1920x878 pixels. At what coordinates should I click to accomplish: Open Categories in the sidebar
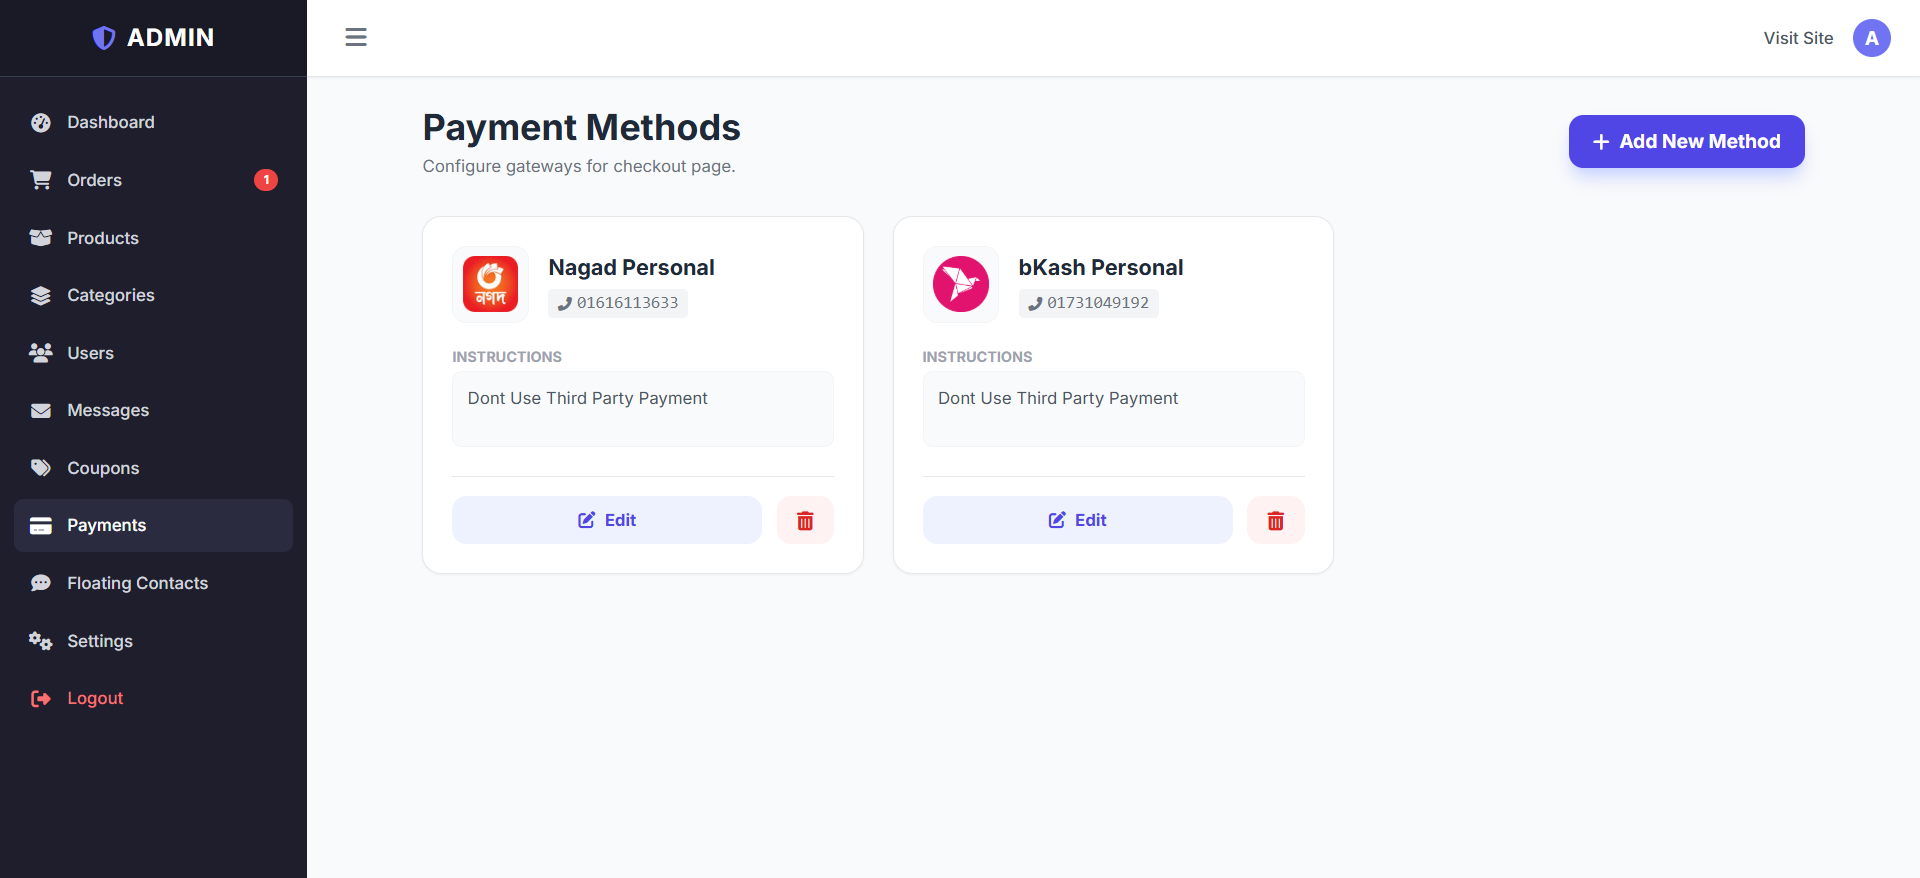tap(110, 295)
